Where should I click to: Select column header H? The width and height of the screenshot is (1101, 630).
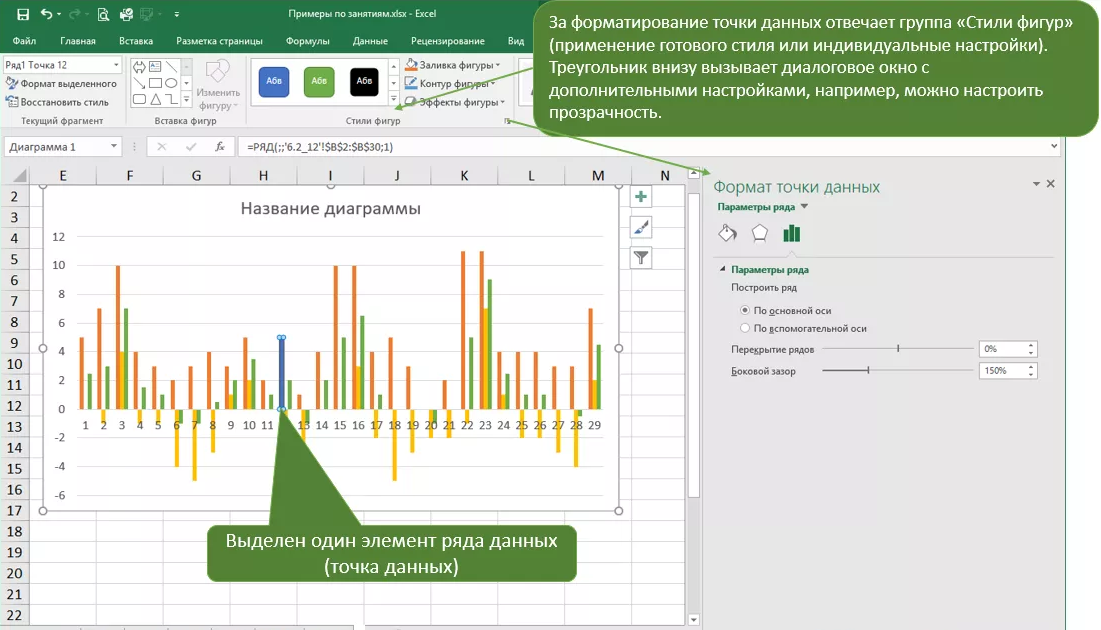263,176
